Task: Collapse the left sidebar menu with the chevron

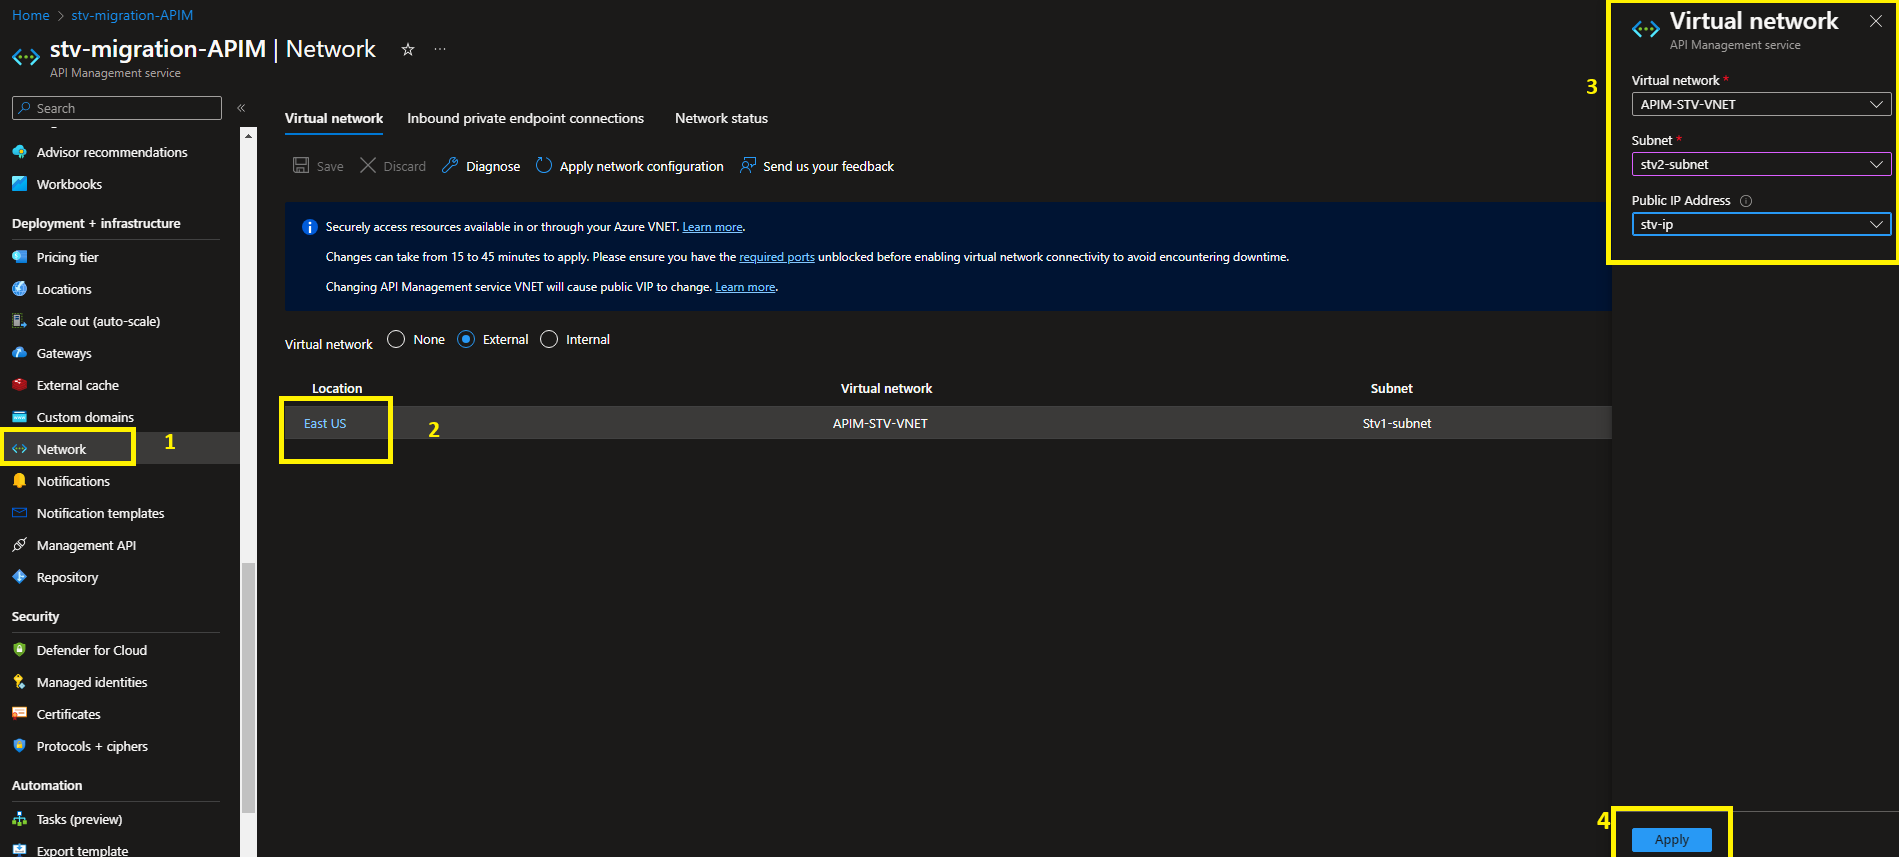Action: click(241, 108)
